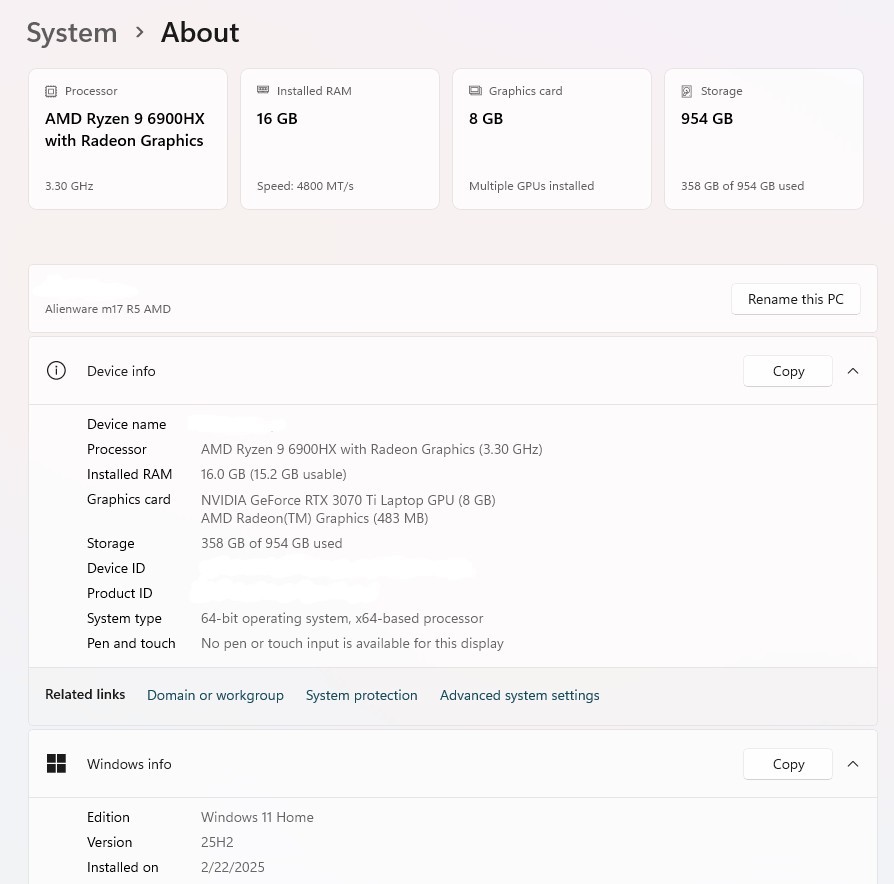Click the 'Edition' row label
Image resolution: width=894 pixels, height=884 pixels.
tap(108, 817)
